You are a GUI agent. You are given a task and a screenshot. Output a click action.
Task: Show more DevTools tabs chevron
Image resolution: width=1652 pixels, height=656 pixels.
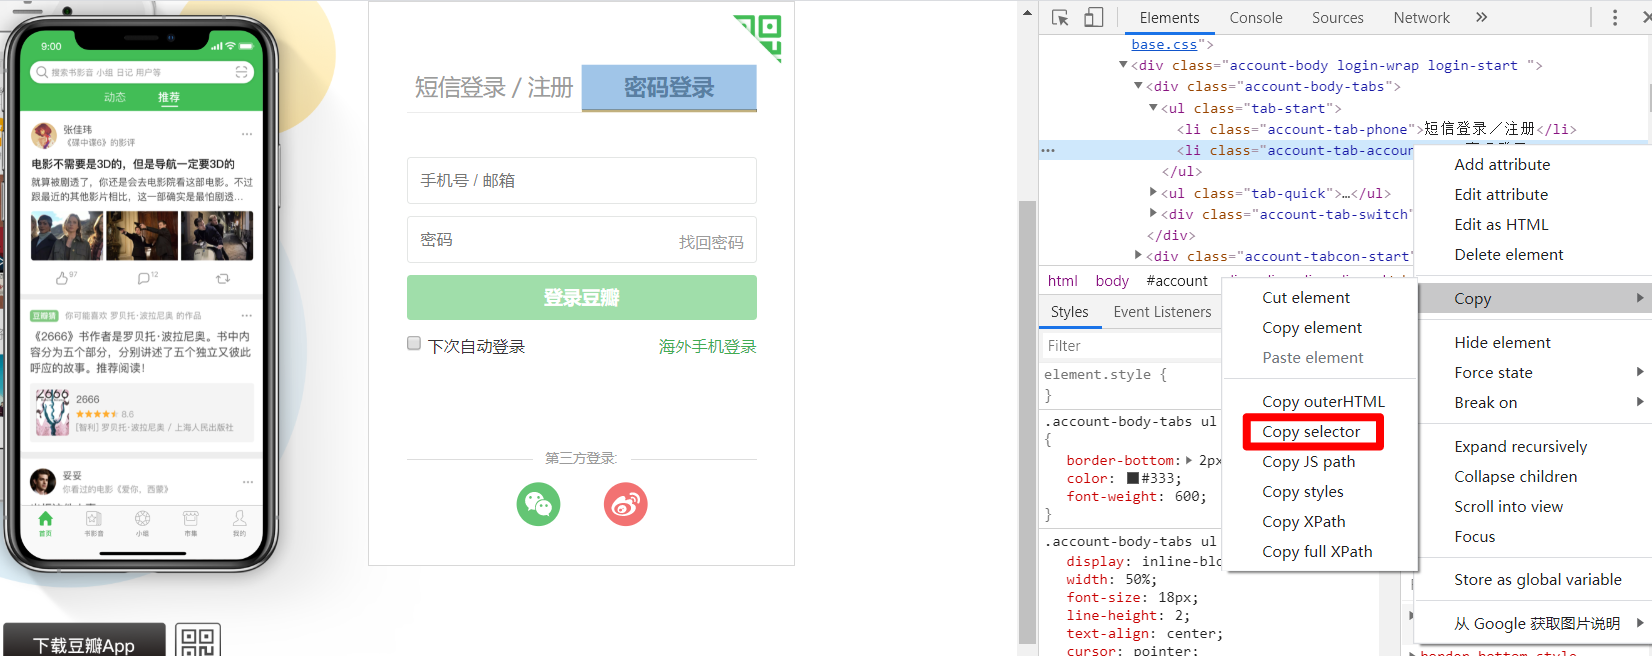tap(1482, 17)
